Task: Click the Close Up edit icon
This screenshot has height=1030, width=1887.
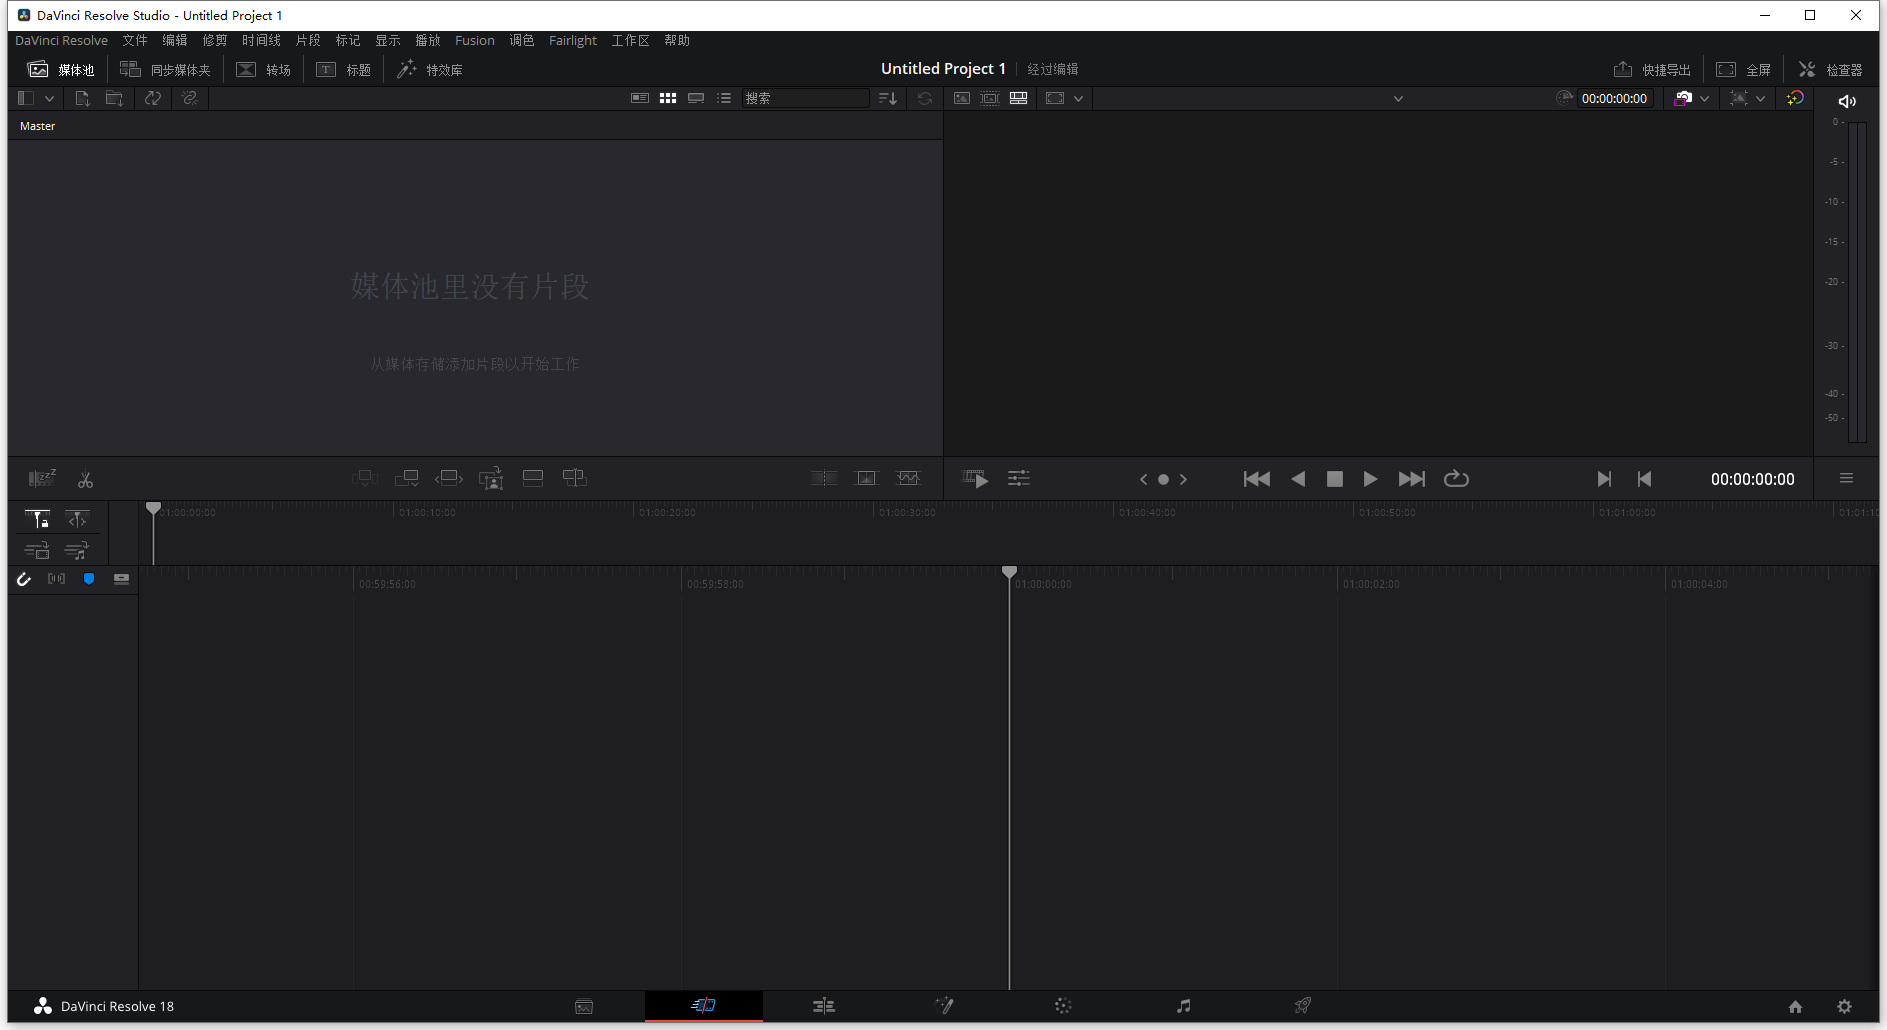Action: pyautogui.click(x=491, y=479)
